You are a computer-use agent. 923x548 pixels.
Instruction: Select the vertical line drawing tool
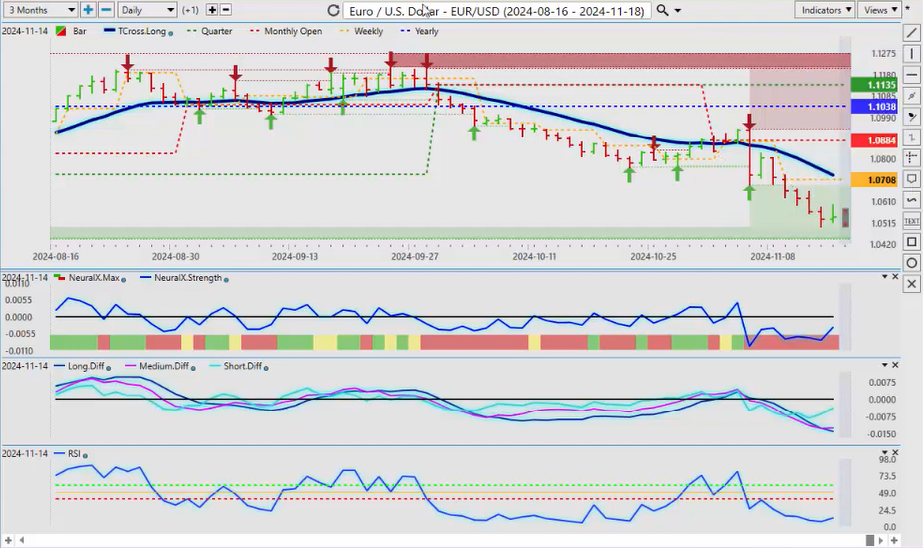click(911, 54)
